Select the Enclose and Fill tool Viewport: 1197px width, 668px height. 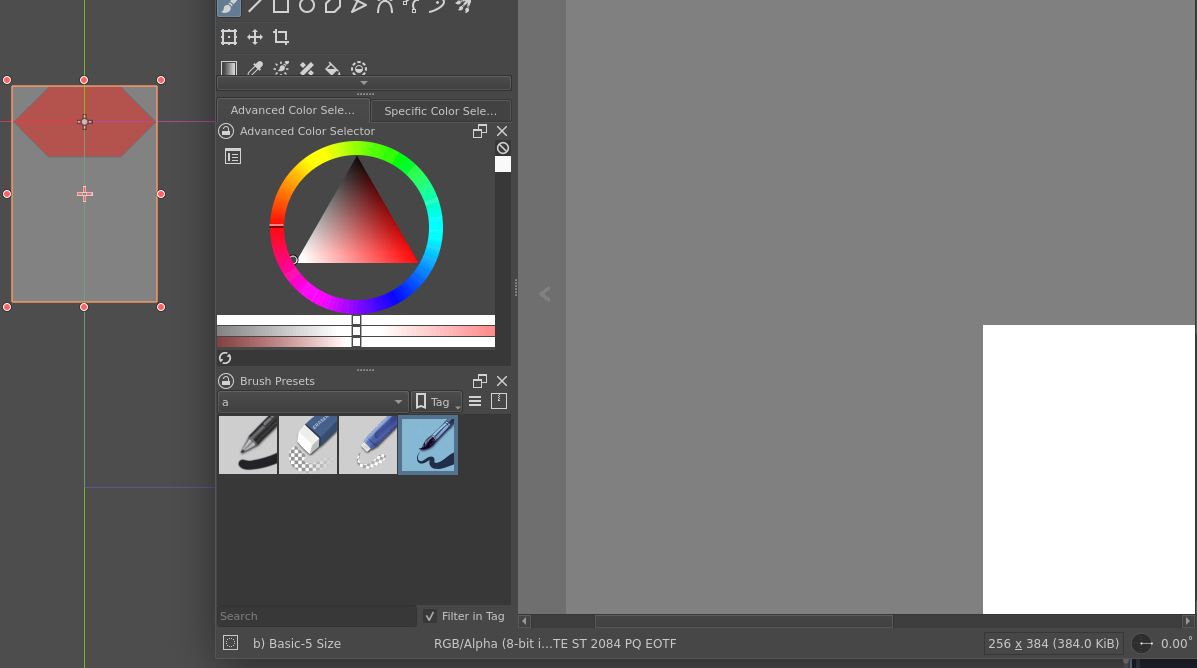click(359, 68)
